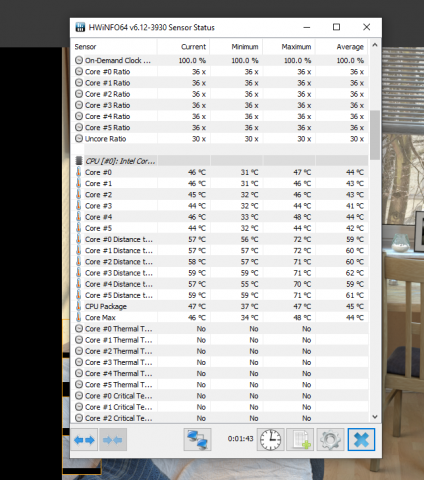424x480 pixels.
Task: Click the scrollbar up arrow
Action: pos(375,45)
